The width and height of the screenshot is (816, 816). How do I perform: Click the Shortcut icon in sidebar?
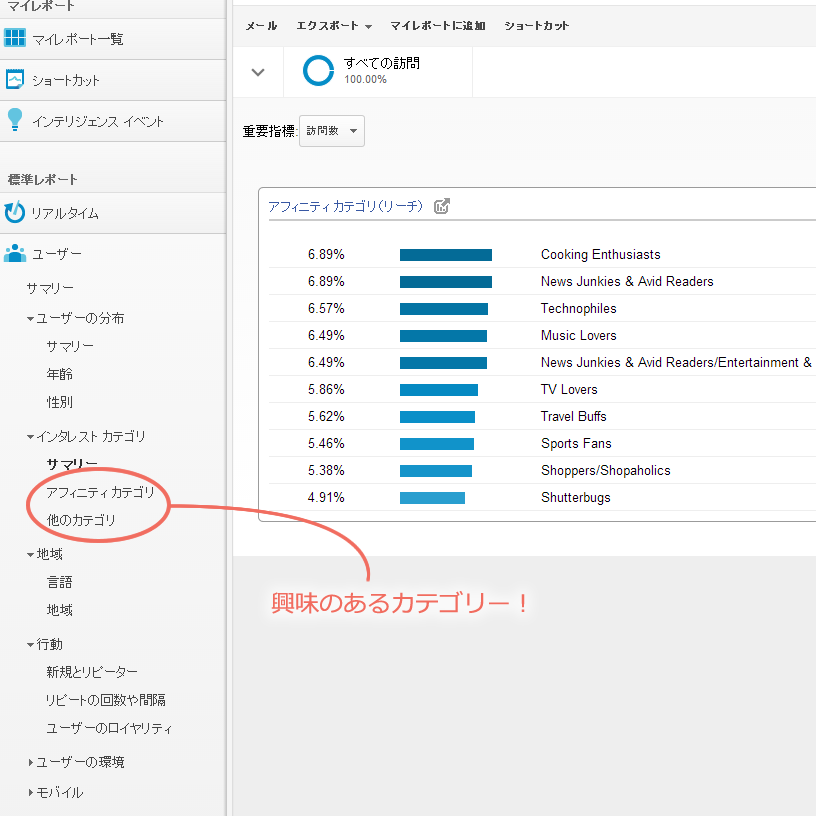15,80
